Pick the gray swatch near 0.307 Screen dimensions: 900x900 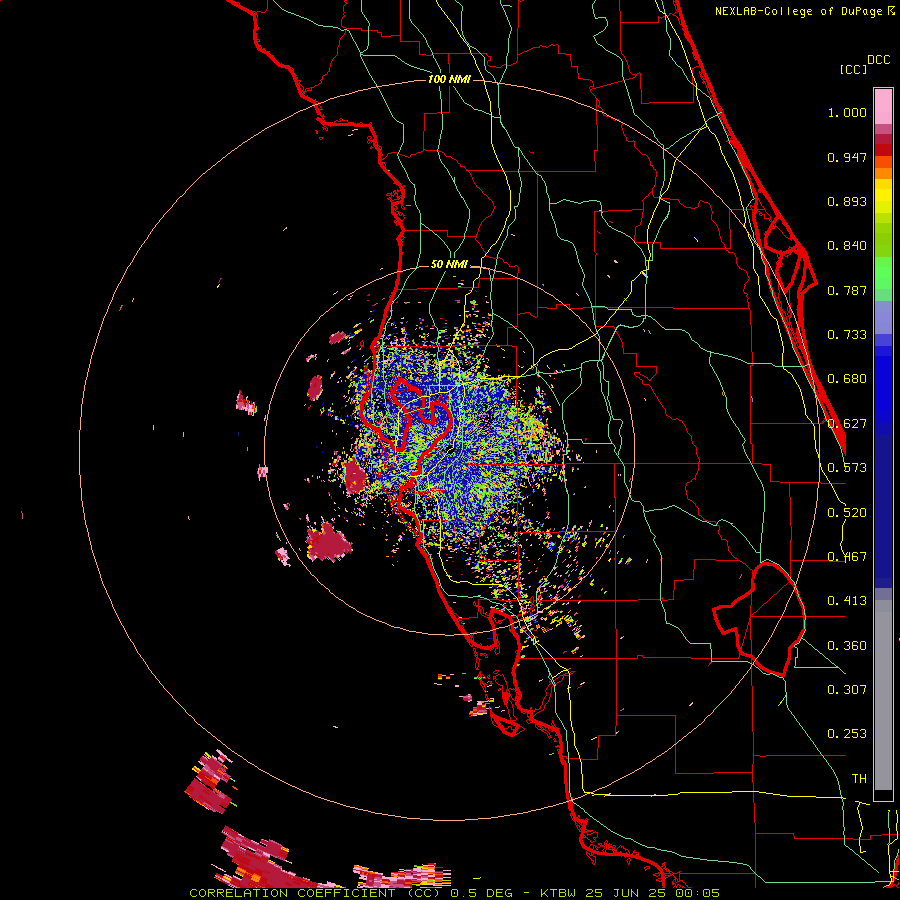click(883, 695)
